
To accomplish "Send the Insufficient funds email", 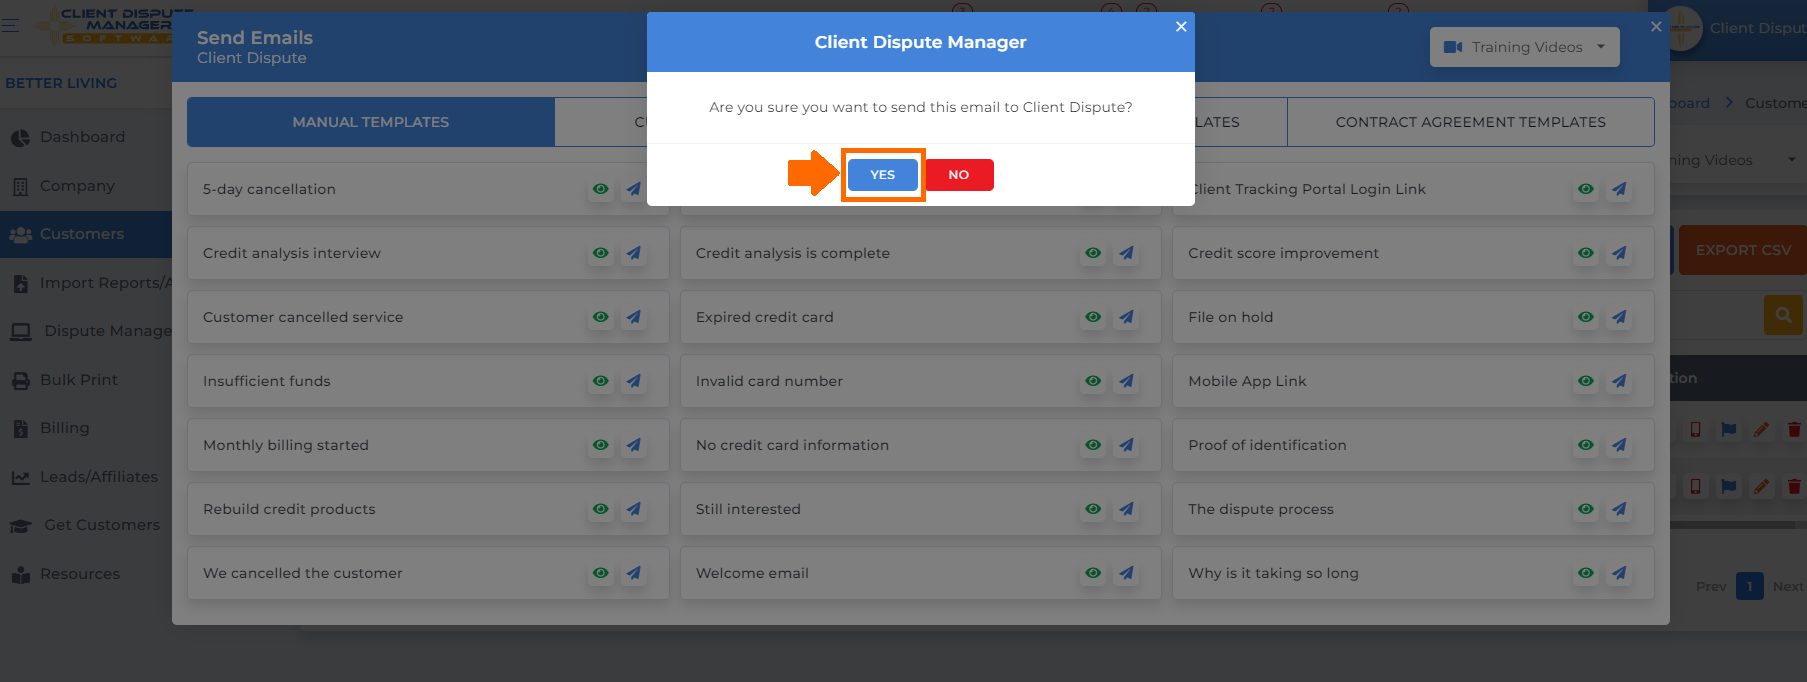I will 634,381.
